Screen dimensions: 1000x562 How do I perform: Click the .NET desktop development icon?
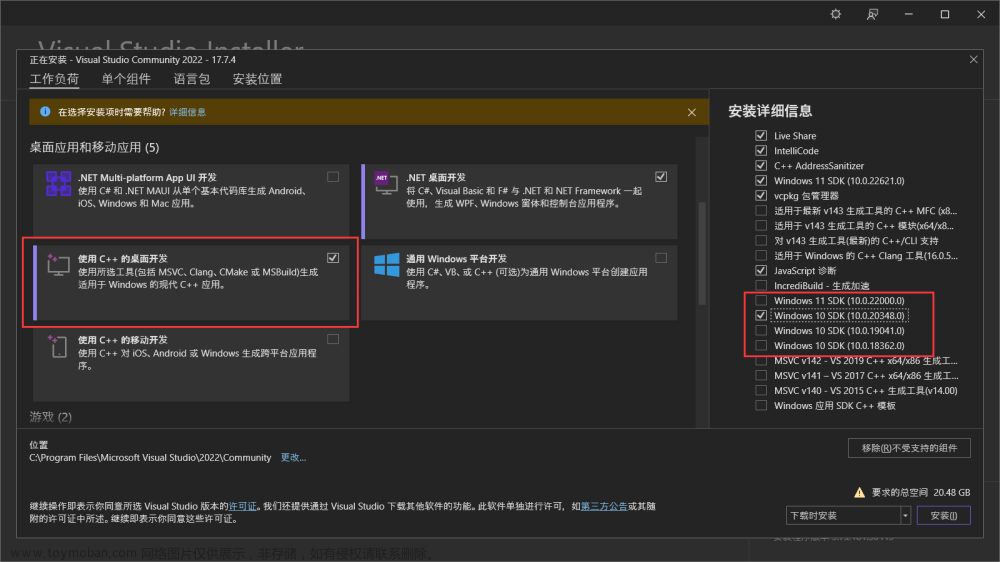point(386,184)
